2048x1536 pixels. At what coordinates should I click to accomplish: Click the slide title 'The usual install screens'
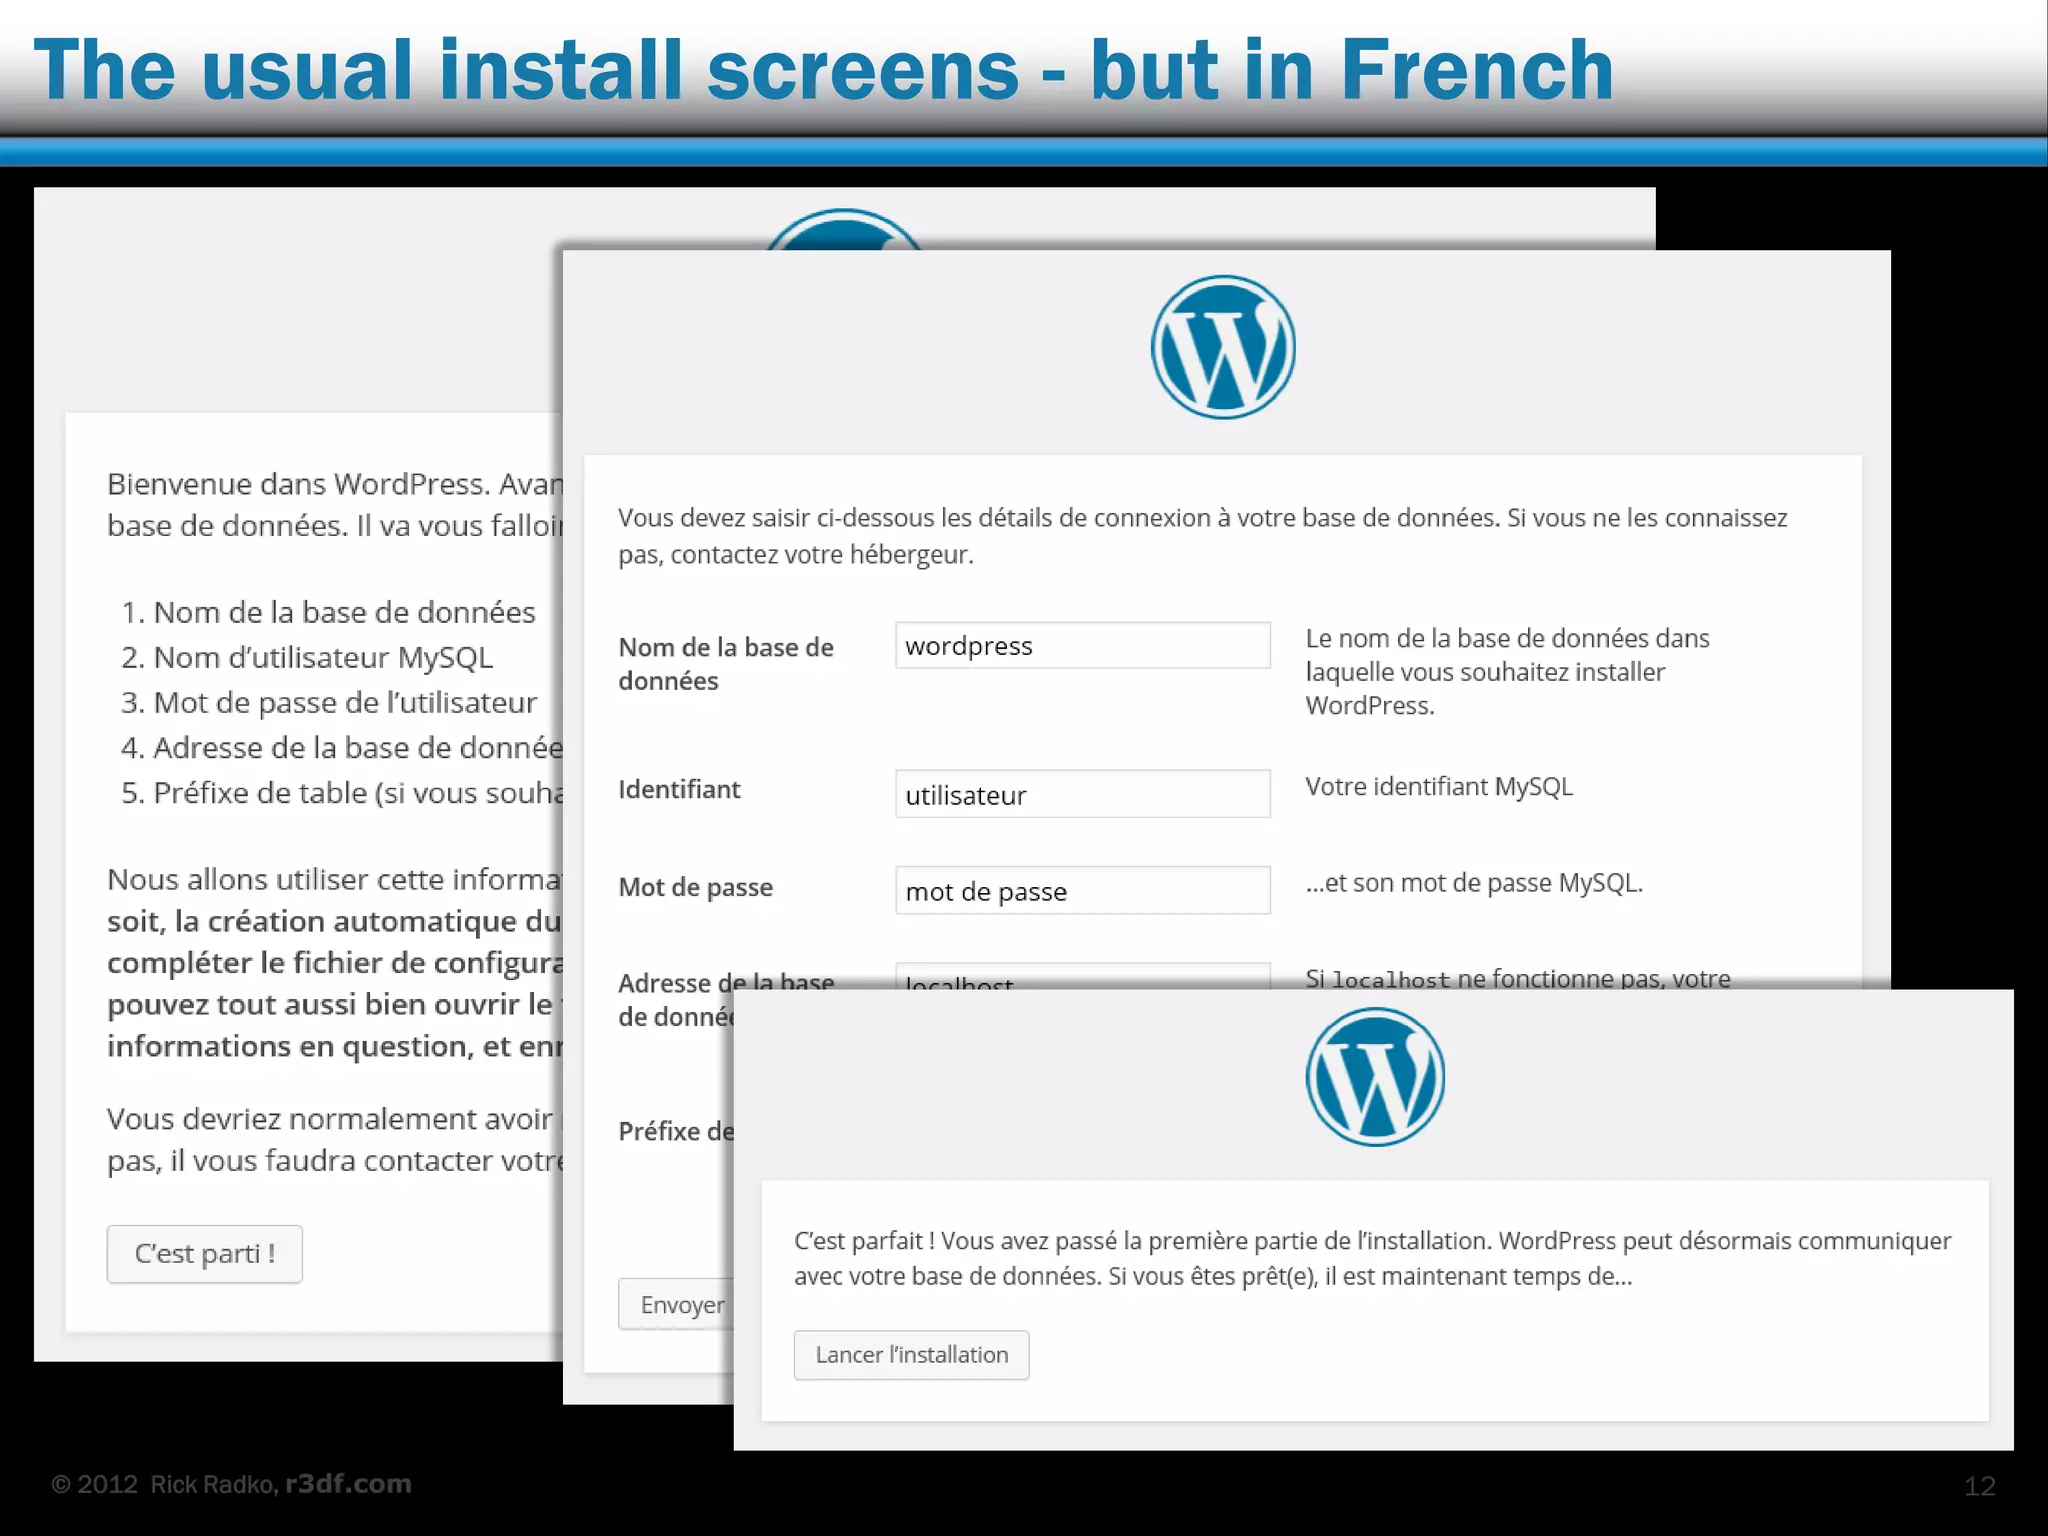[x=823, y=69]
